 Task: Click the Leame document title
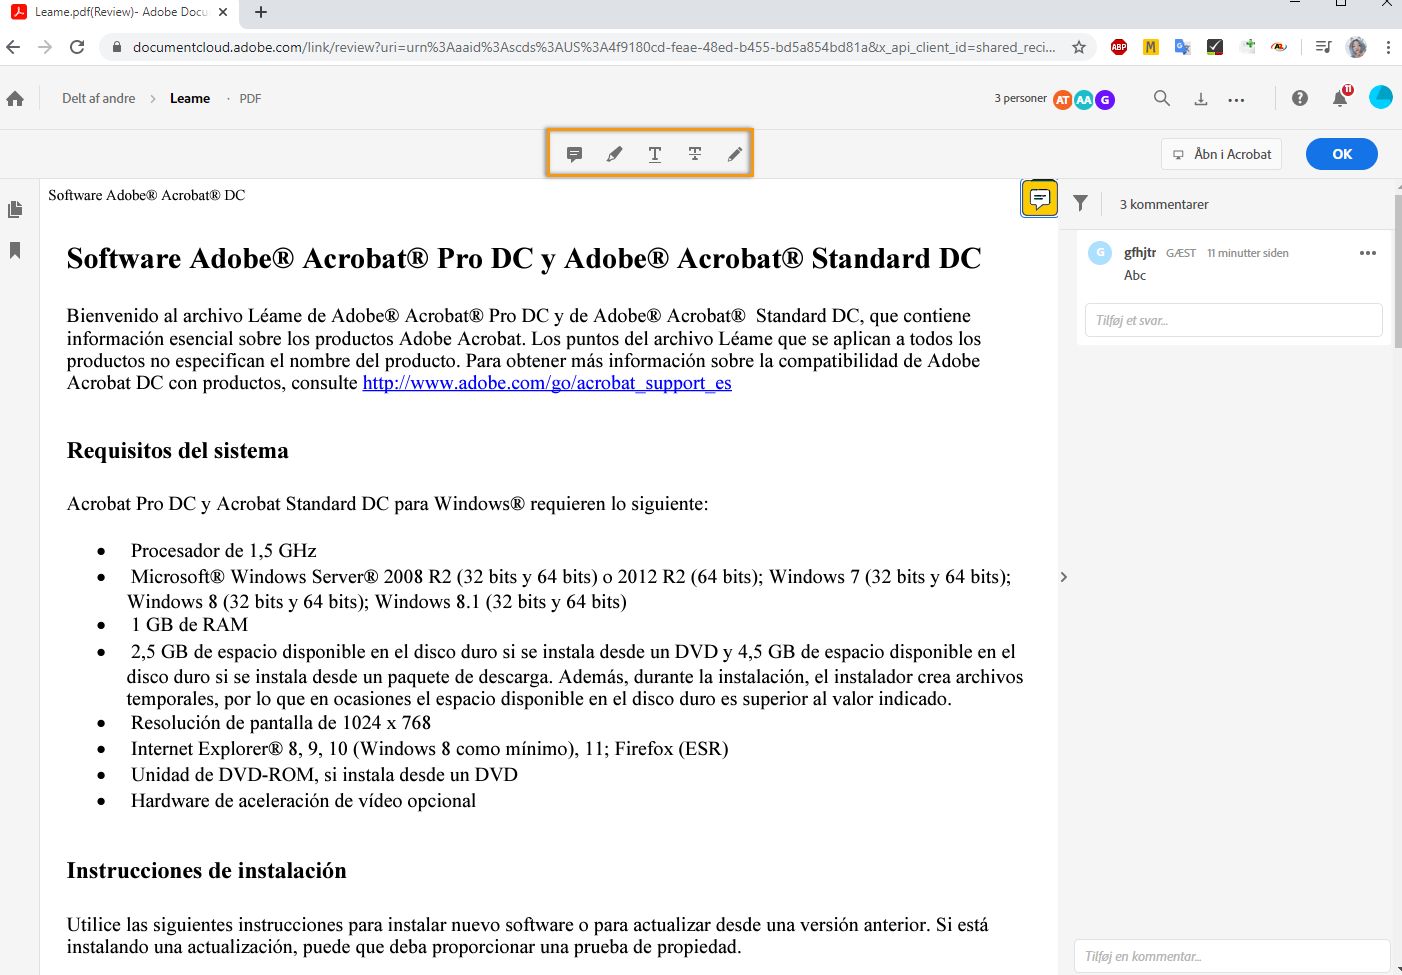[190, 98]
